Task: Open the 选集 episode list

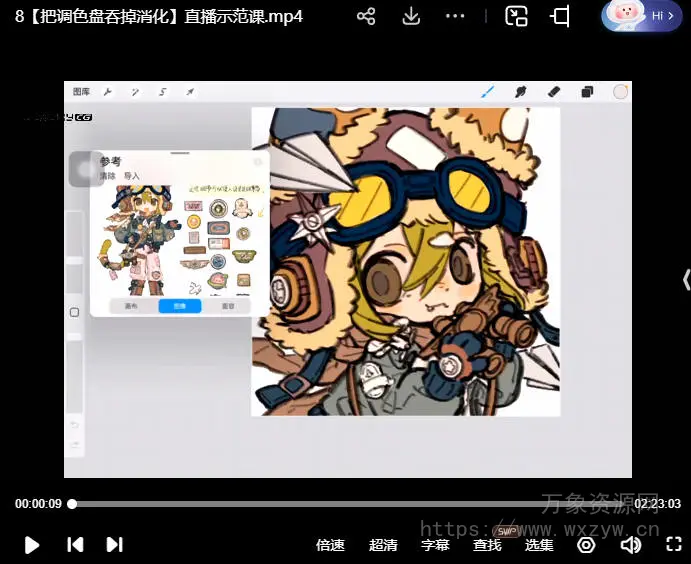Action: click(x=539, y=545)
